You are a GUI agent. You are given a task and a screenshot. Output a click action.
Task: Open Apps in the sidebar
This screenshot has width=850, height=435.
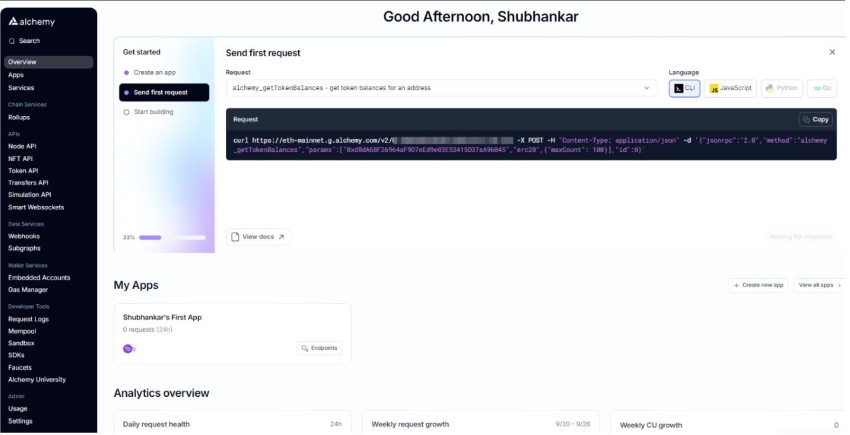point(16,75)
